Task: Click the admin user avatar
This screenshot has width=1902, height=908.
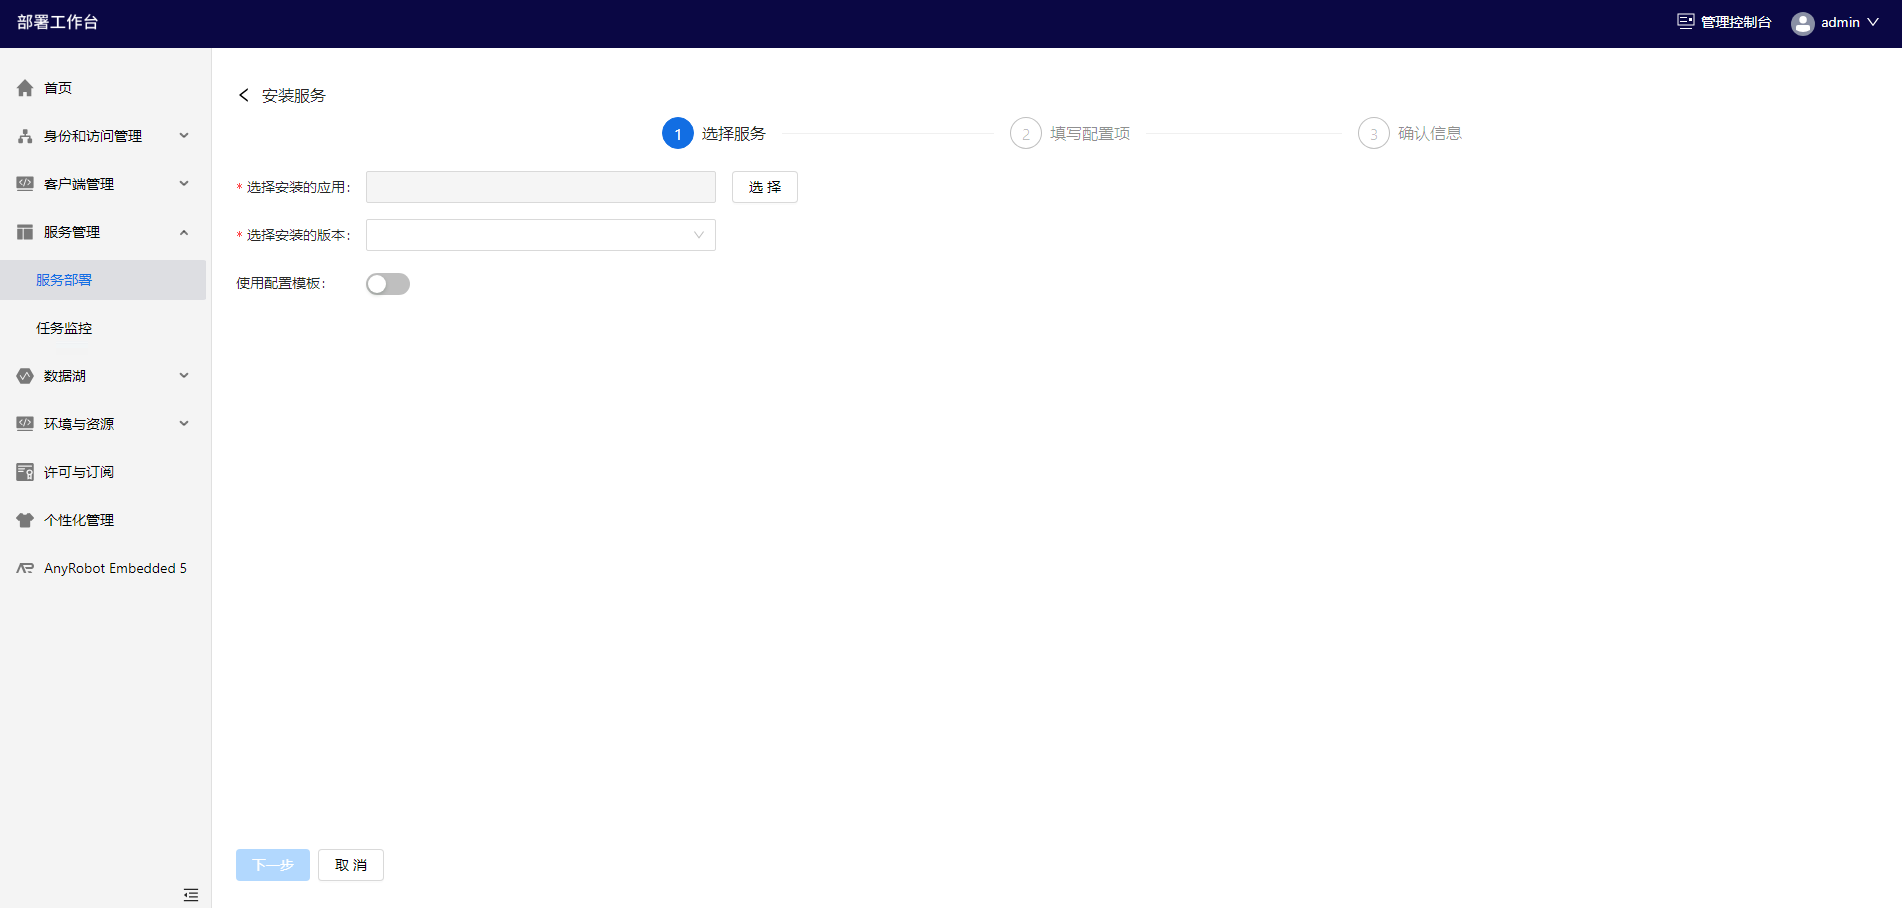Action: tap(1803, 23)
